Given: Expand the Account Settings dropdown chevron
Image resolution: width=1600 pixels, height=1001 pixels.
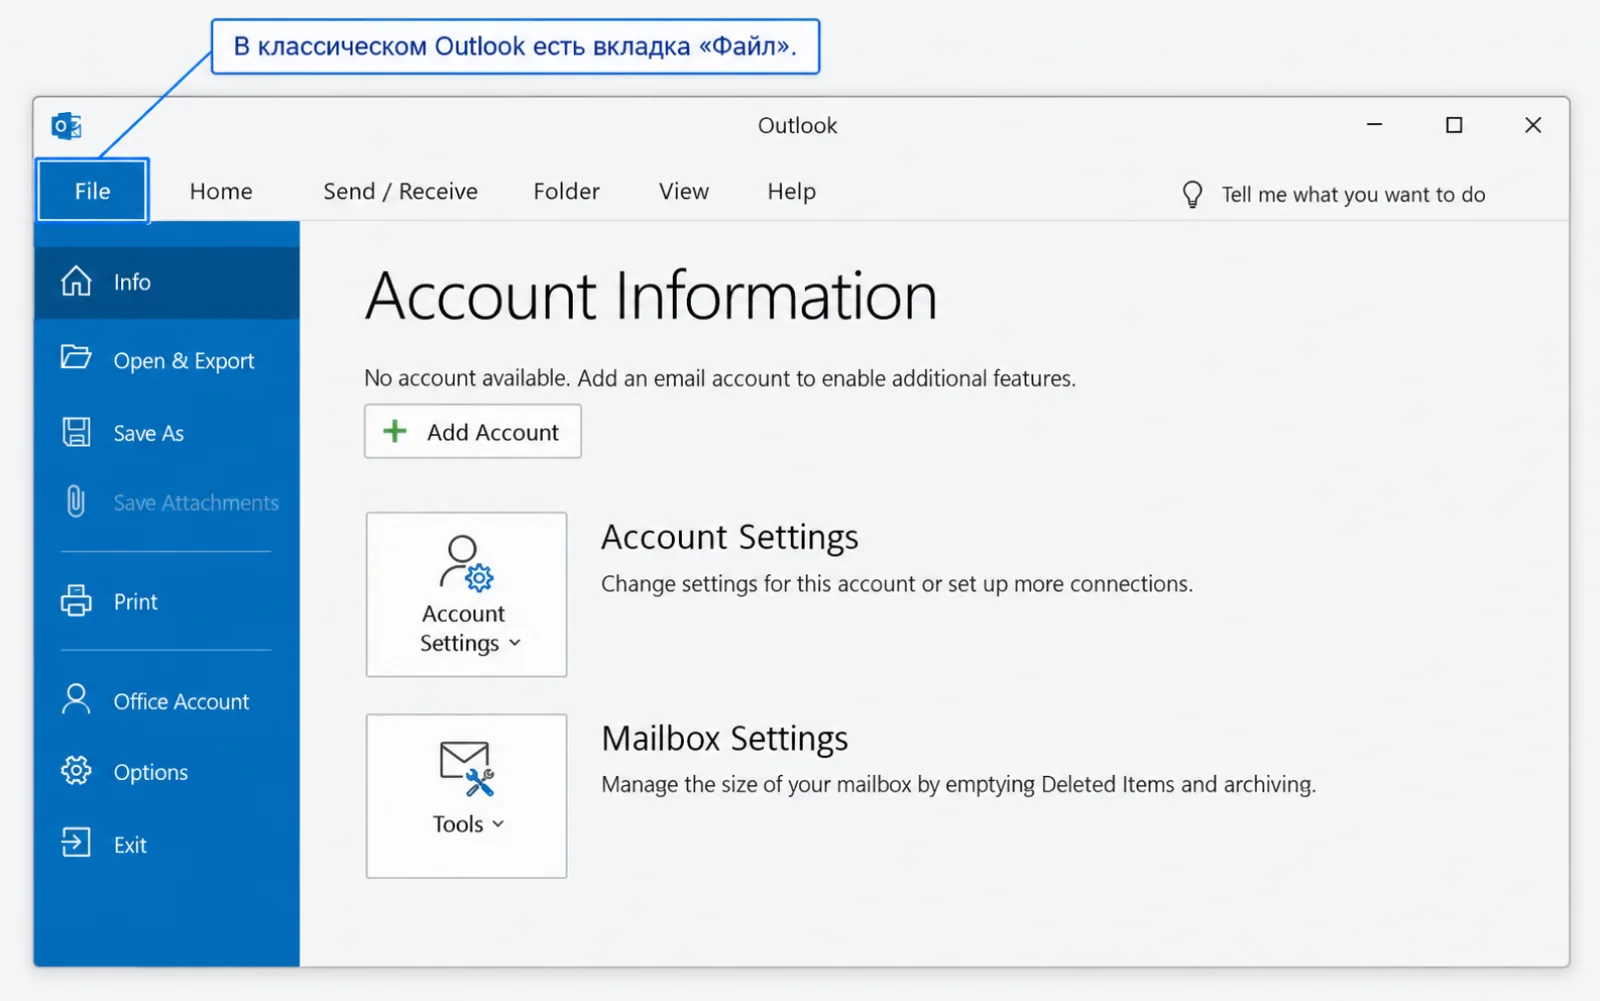Looking at the screenshot, I should pyautogui.click(x=515, y=643).
